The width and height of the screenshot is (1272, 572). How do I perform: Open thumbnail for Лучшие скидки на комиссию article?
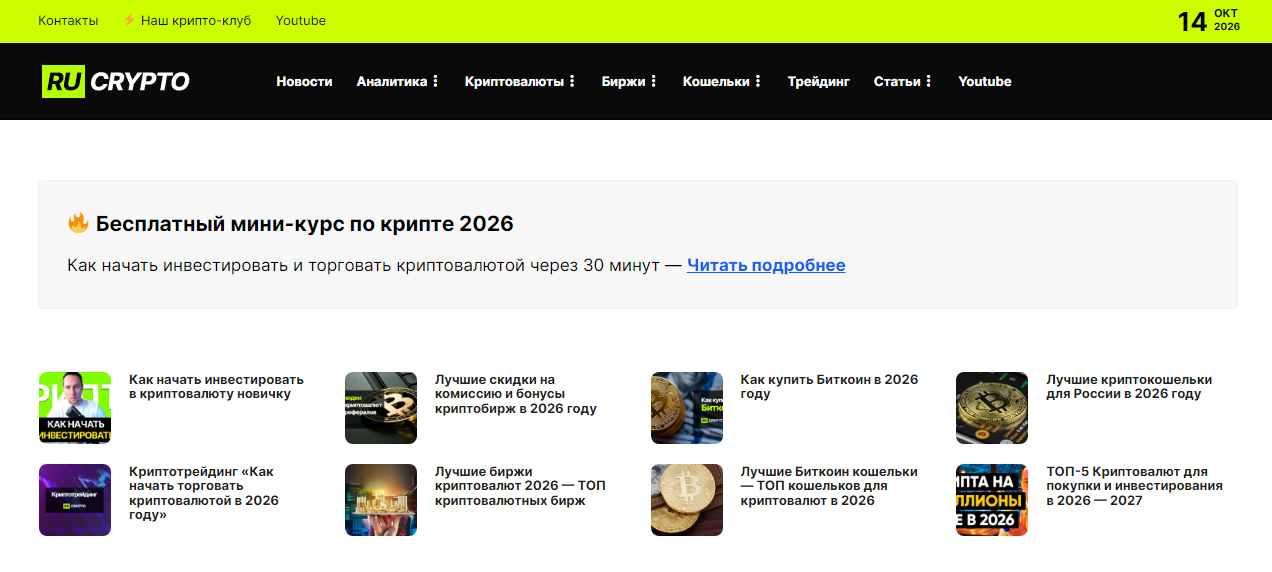point(381,408)
